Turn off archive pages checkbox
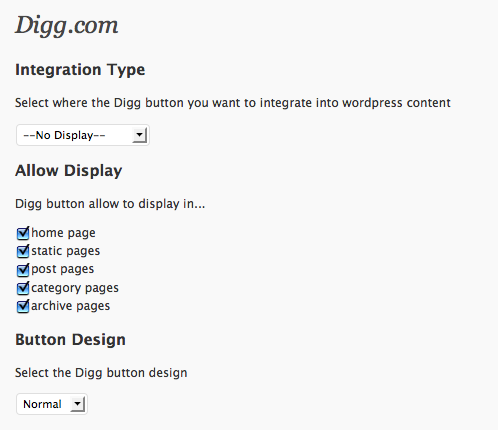The image size is (498, 430). pyautogui.click(x=23, y=306)
